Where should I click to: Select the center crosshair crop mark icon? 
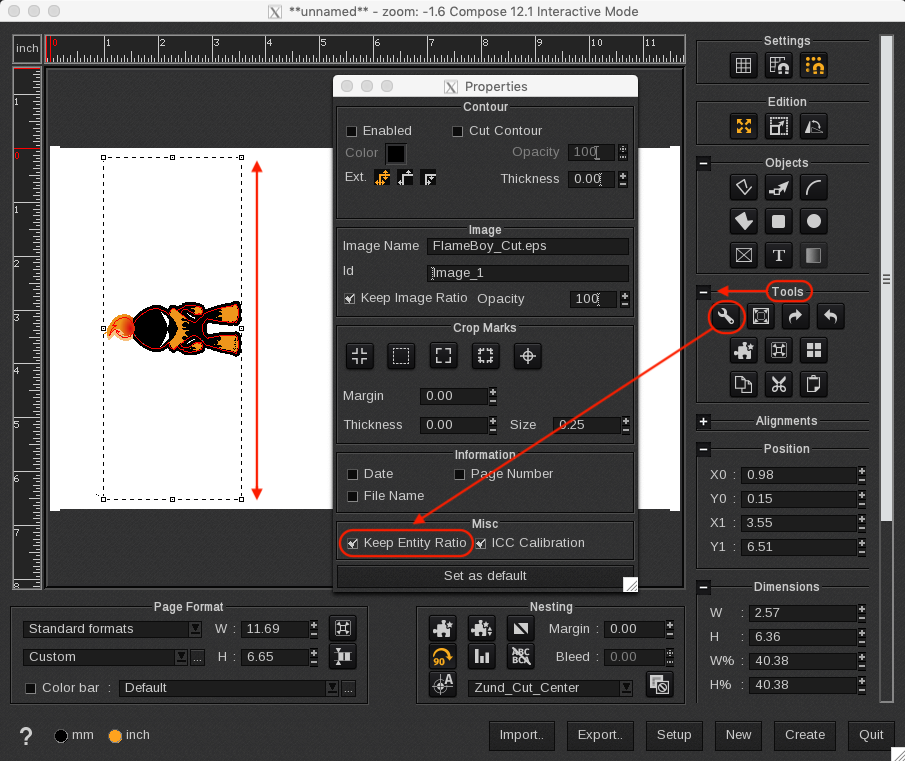pos(527,355)
